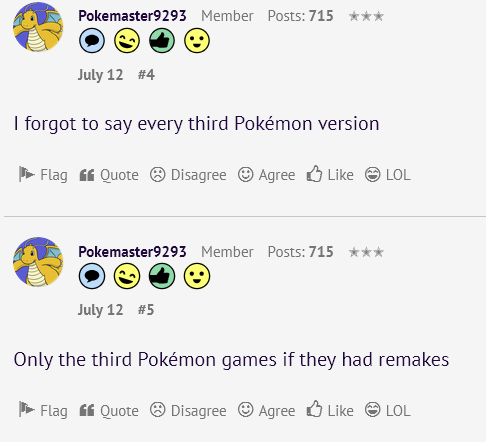Click Disagree on post #5
Image resolution: width=486 pixels, height=442 pixels.
point(188,410)
